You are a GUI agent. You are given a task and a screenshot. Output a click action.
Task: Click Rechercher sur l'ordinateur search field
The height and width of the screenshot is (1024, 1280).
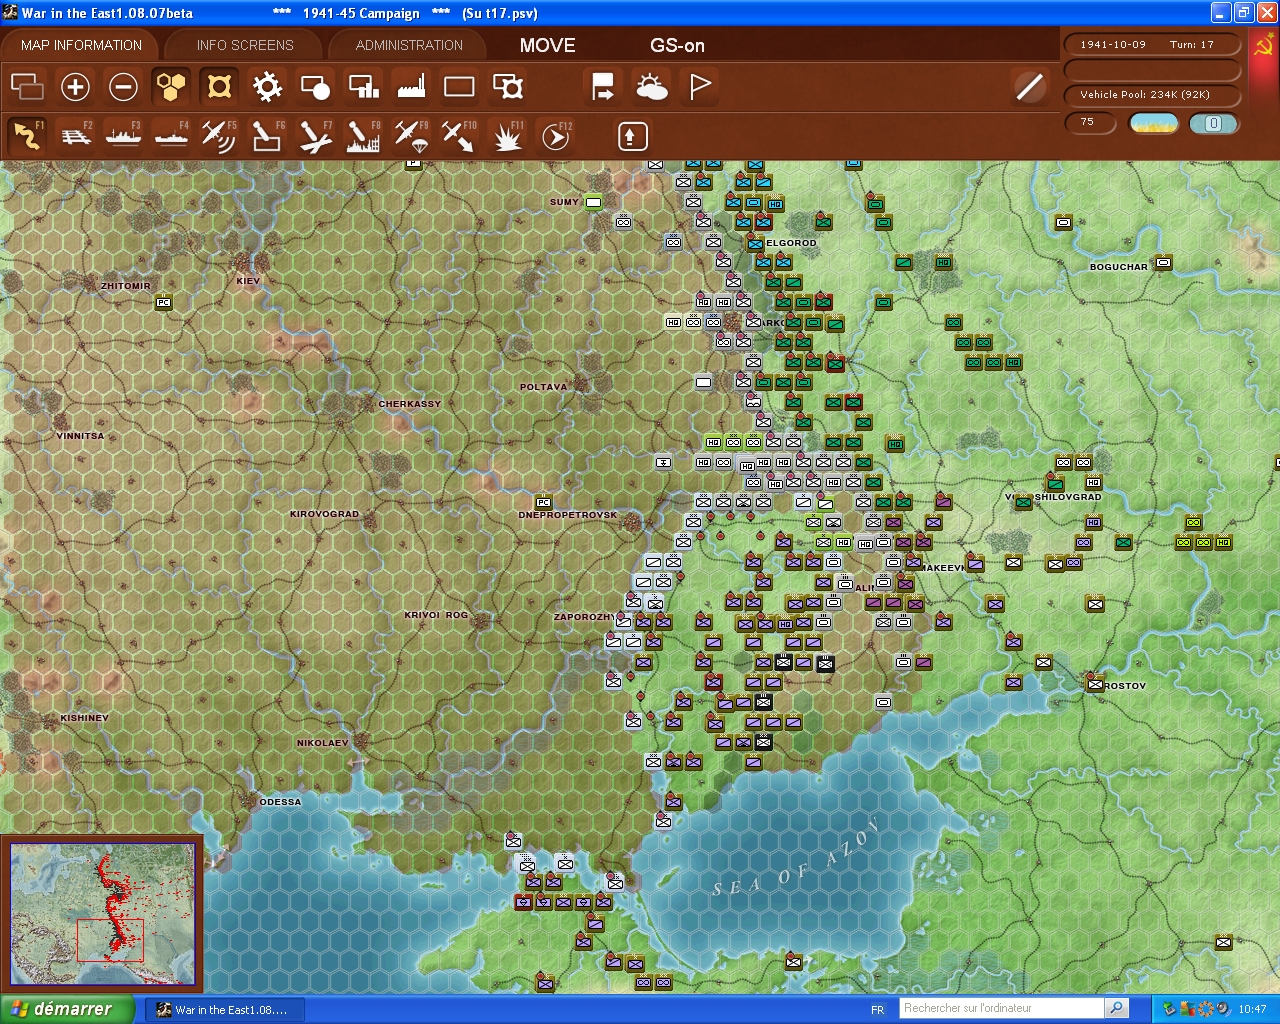pyautogui.click(x=1002, y=1008)
